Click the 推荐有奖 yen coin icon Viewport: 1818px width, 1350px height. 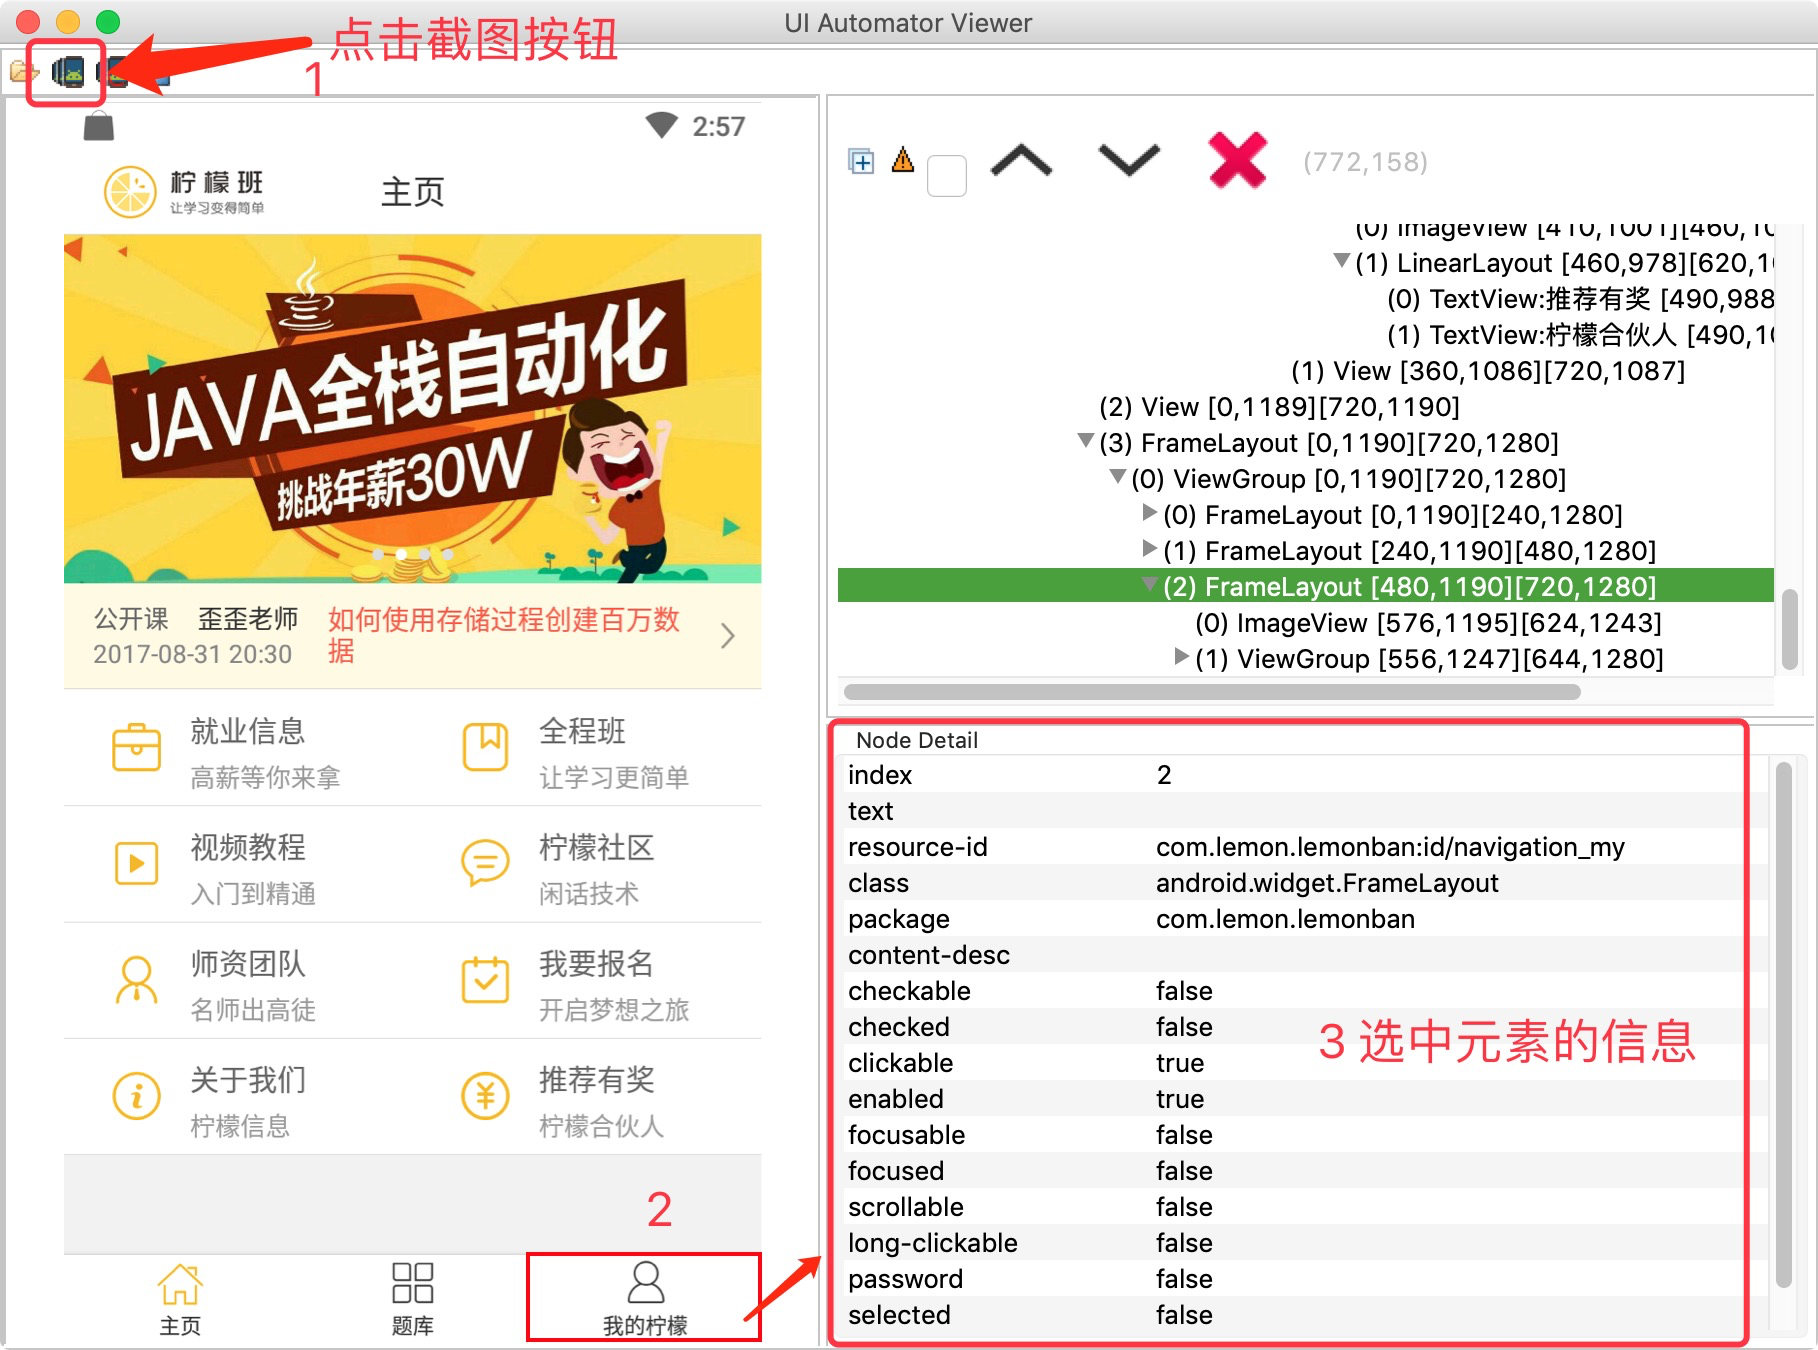coord(486,1096)
